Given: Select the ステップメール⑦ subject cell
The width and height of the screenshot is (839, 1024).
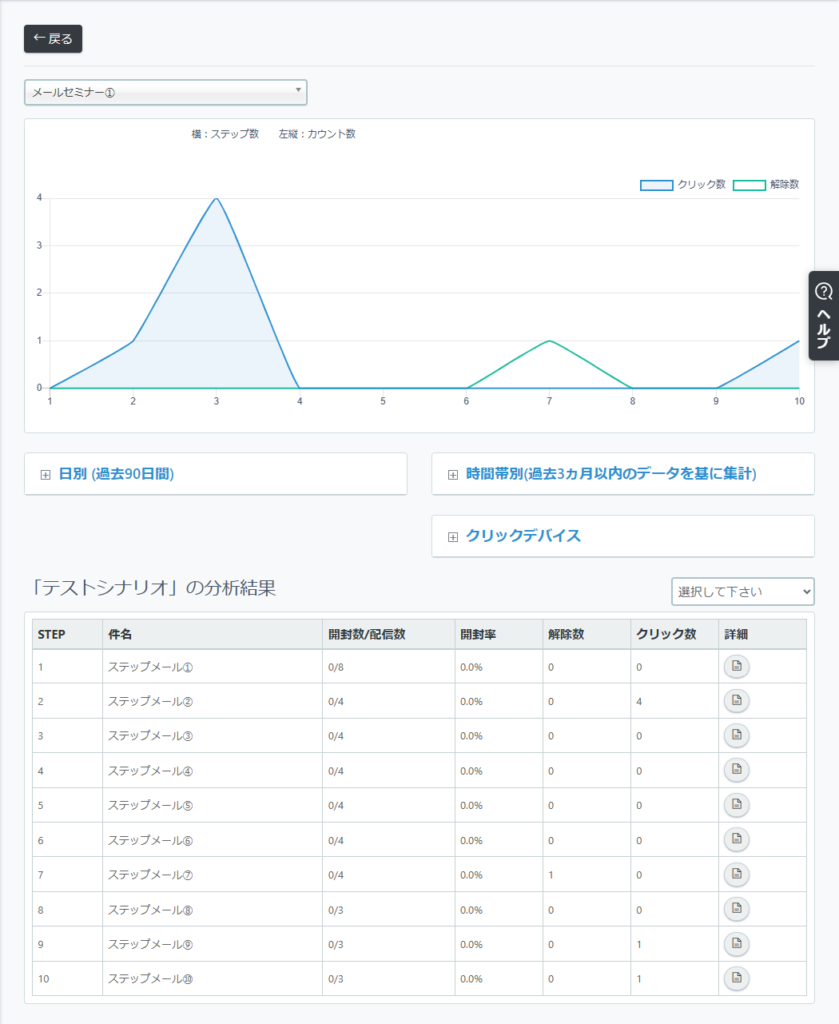Looking at the screenshot, I should [212, 874].
